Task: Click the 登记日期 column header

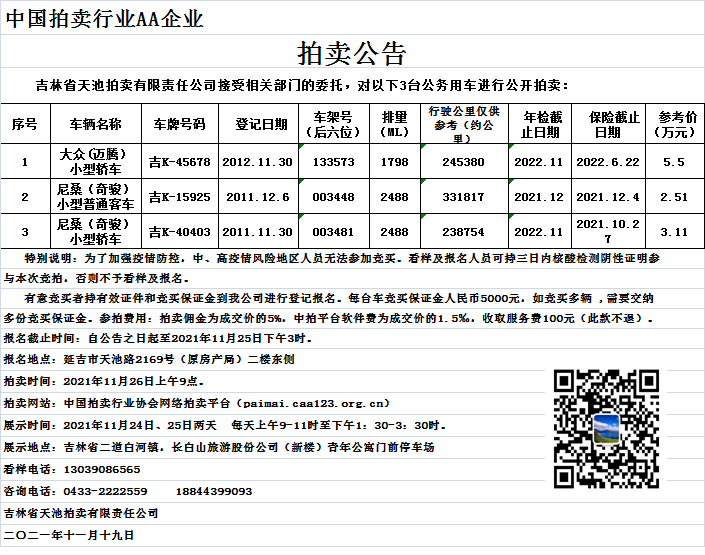Action: (259, 124)
